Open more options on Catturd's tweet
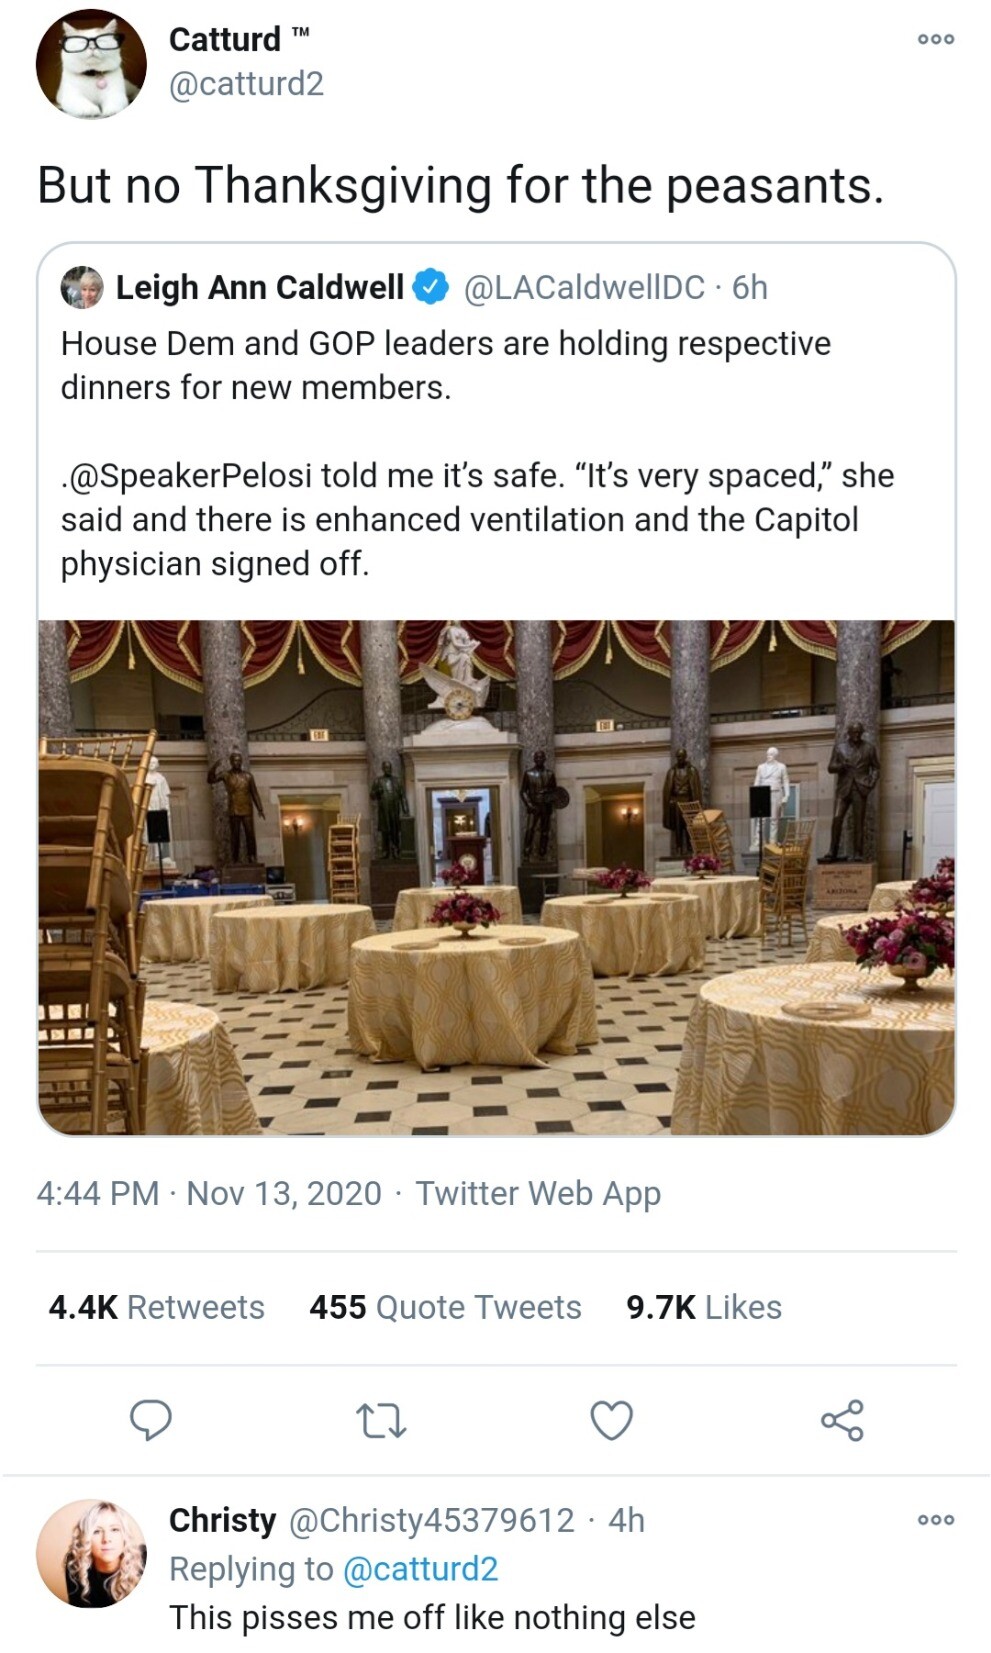991x1653 pixels. coord(936,39)
